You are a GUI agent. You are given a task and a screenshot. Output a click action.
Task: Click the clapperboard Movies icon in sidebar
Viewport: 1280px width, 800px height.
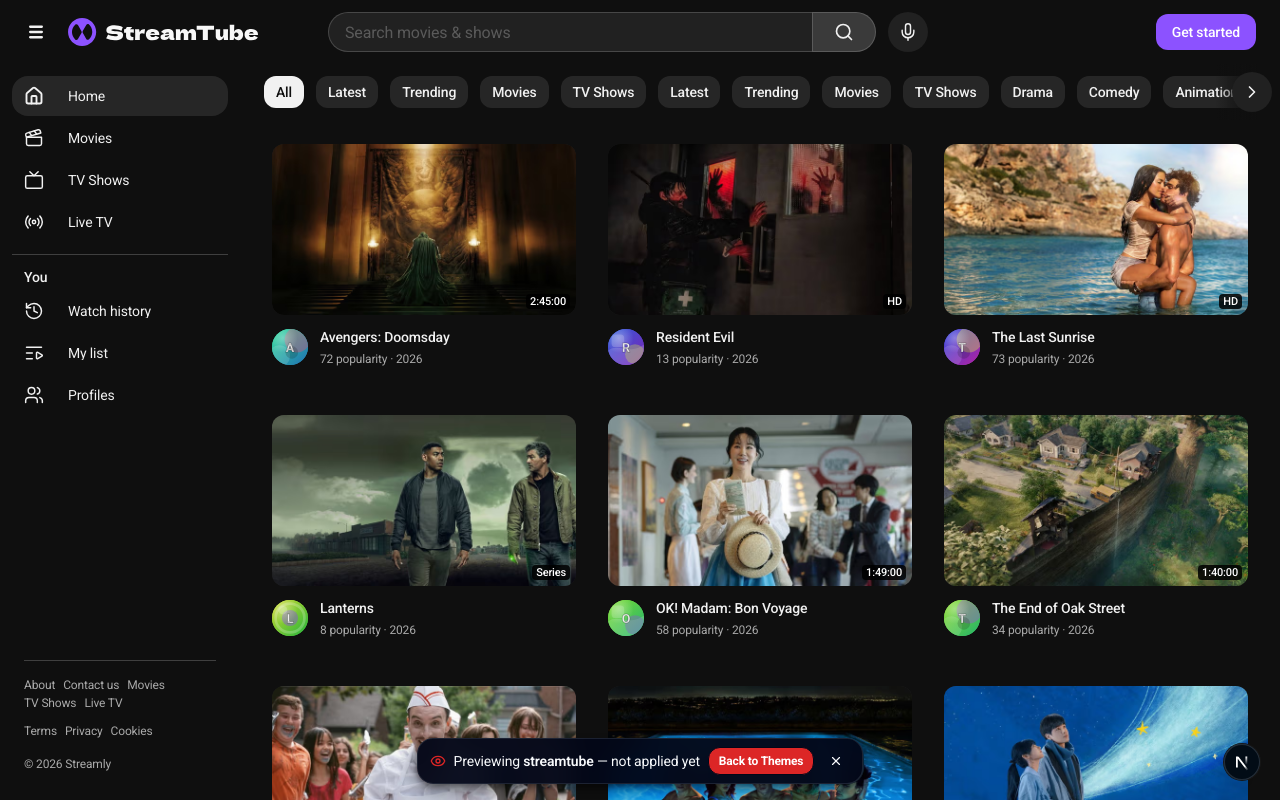pos(34,138)
